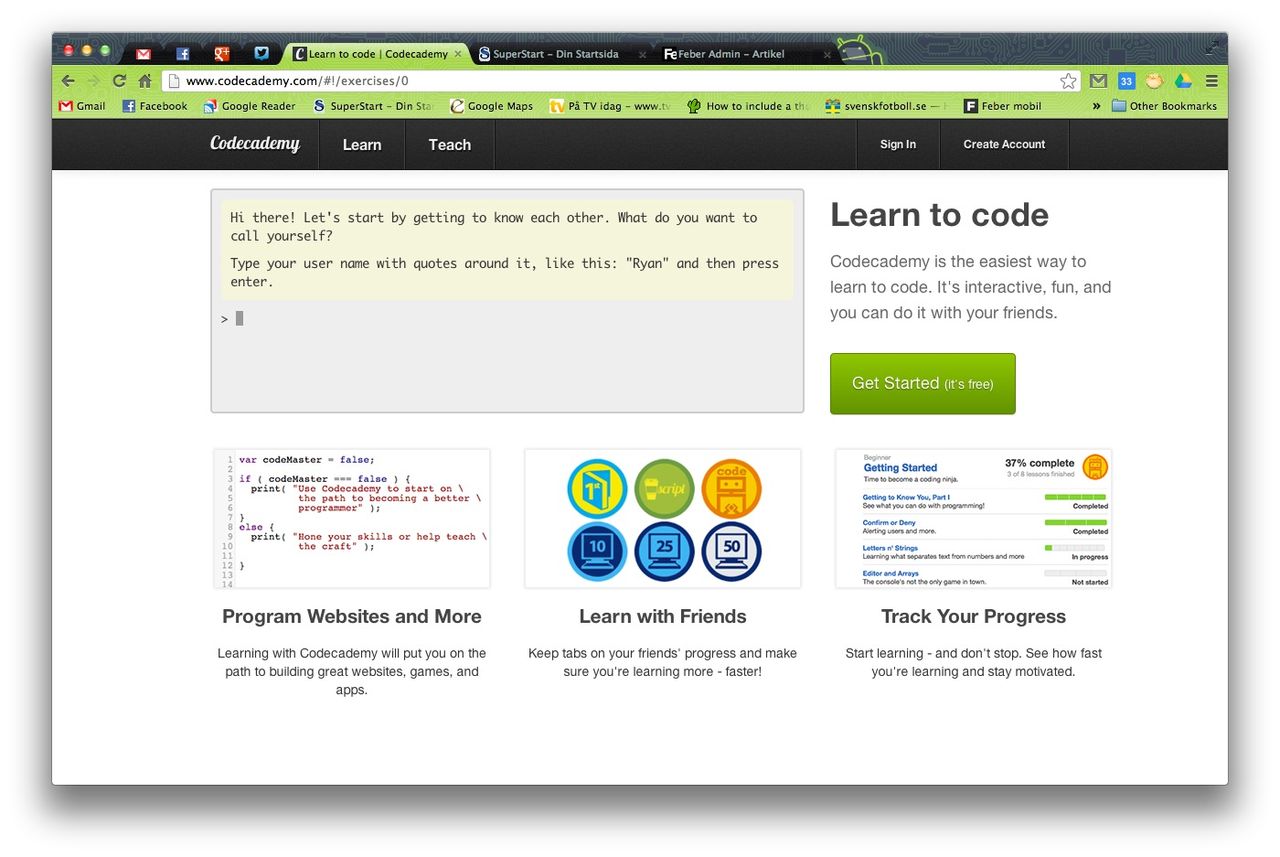The image size is (1280, 857).
Task: Open the Google Drive extension icon
Action: coord(1183,81)
